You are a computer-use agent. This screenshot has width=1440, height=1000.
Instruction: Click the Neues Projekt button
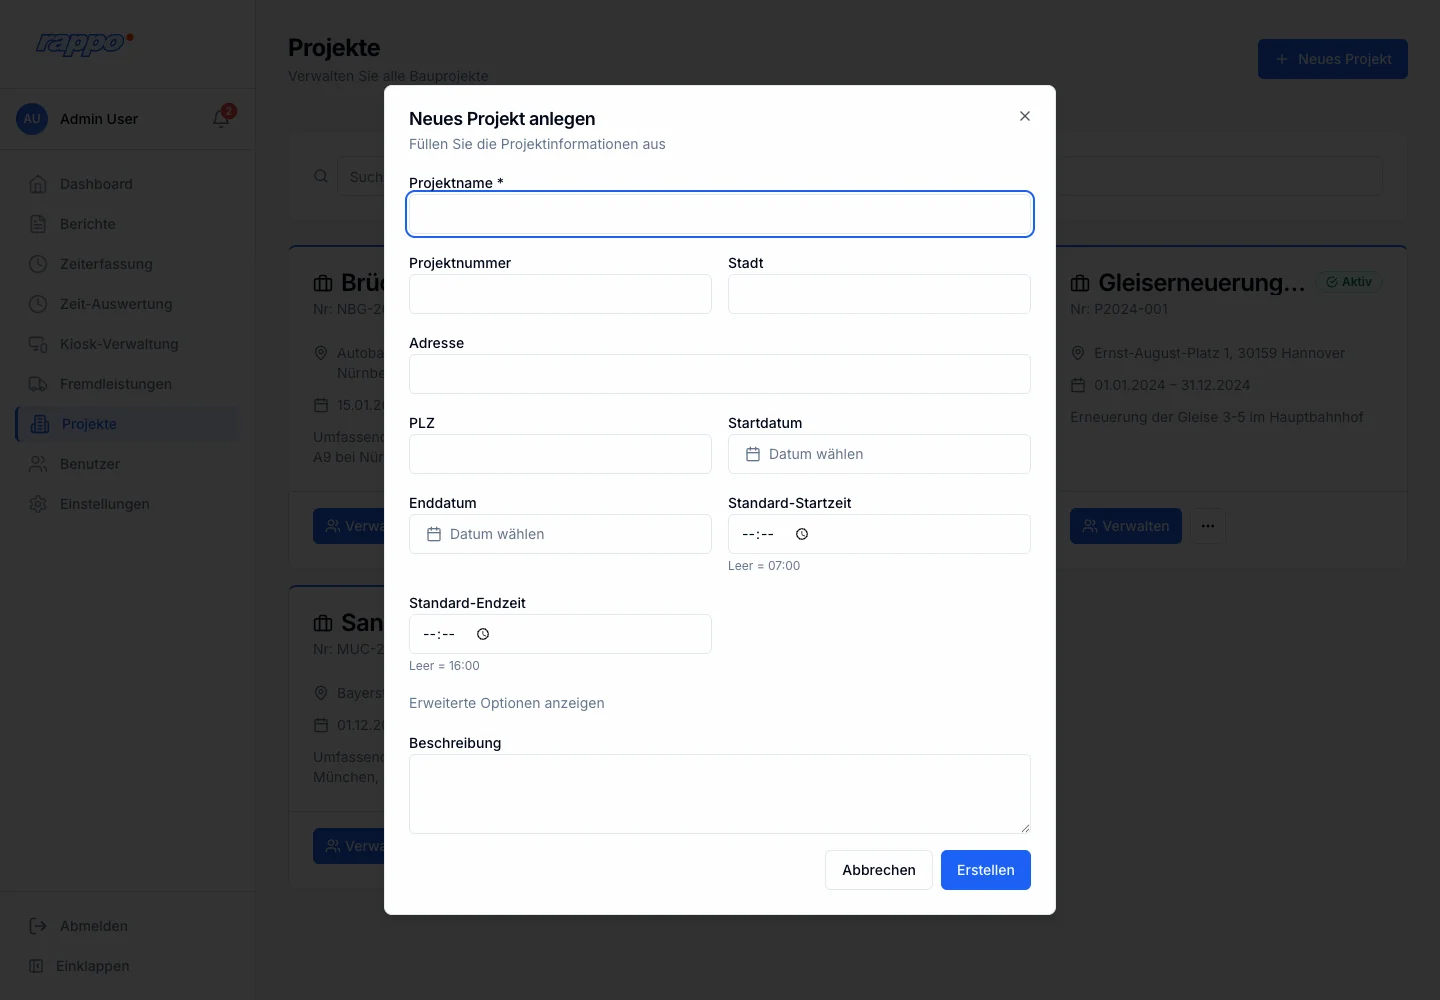click(x=1333, y=59)
